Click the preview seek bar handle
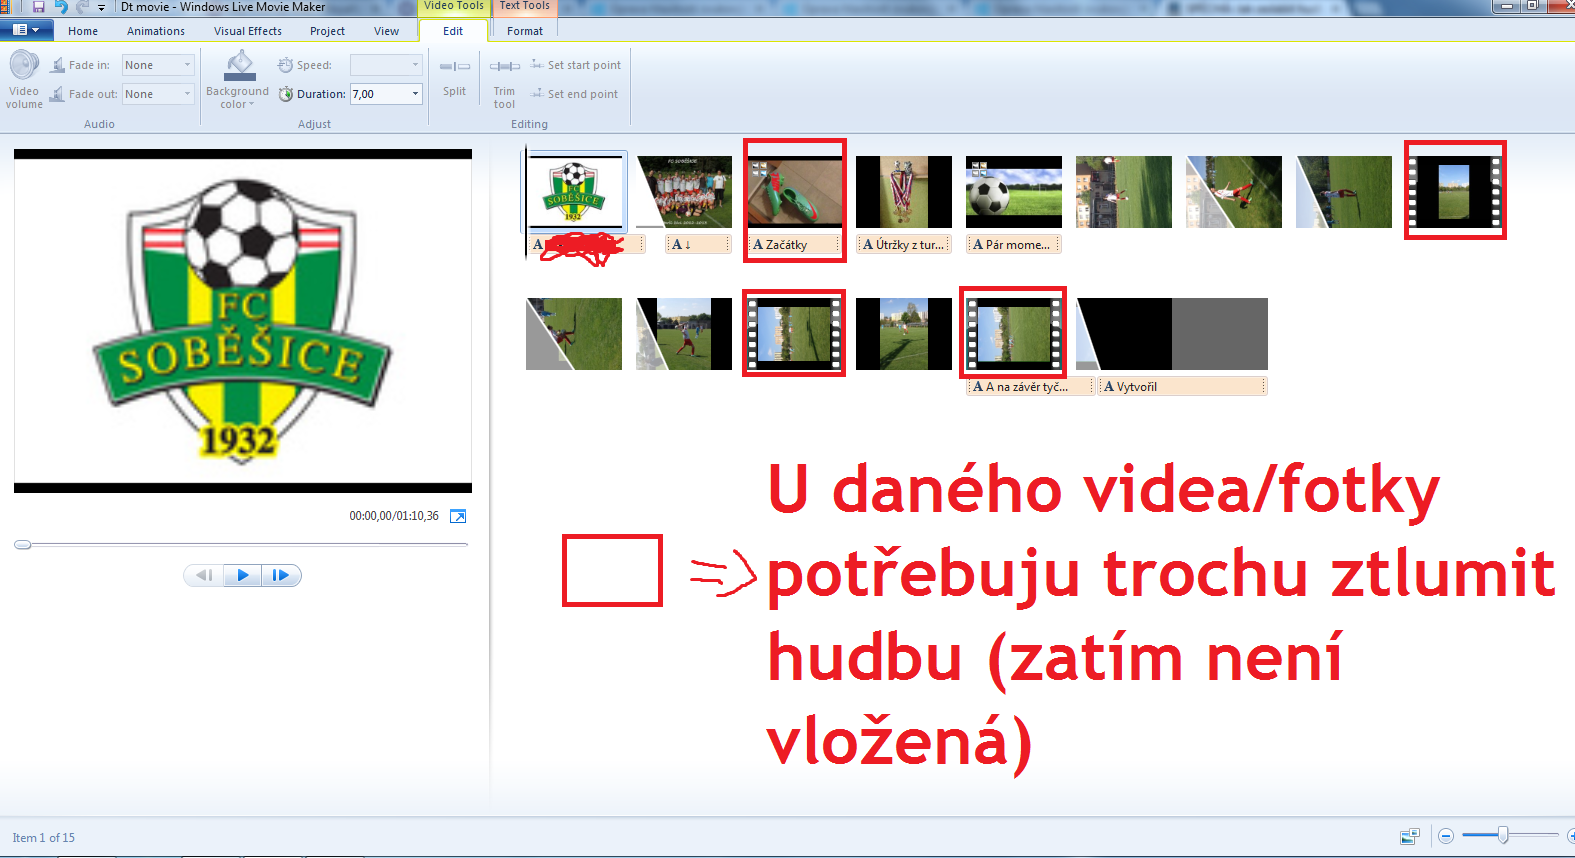1575x858 pixels. point(22,545)
